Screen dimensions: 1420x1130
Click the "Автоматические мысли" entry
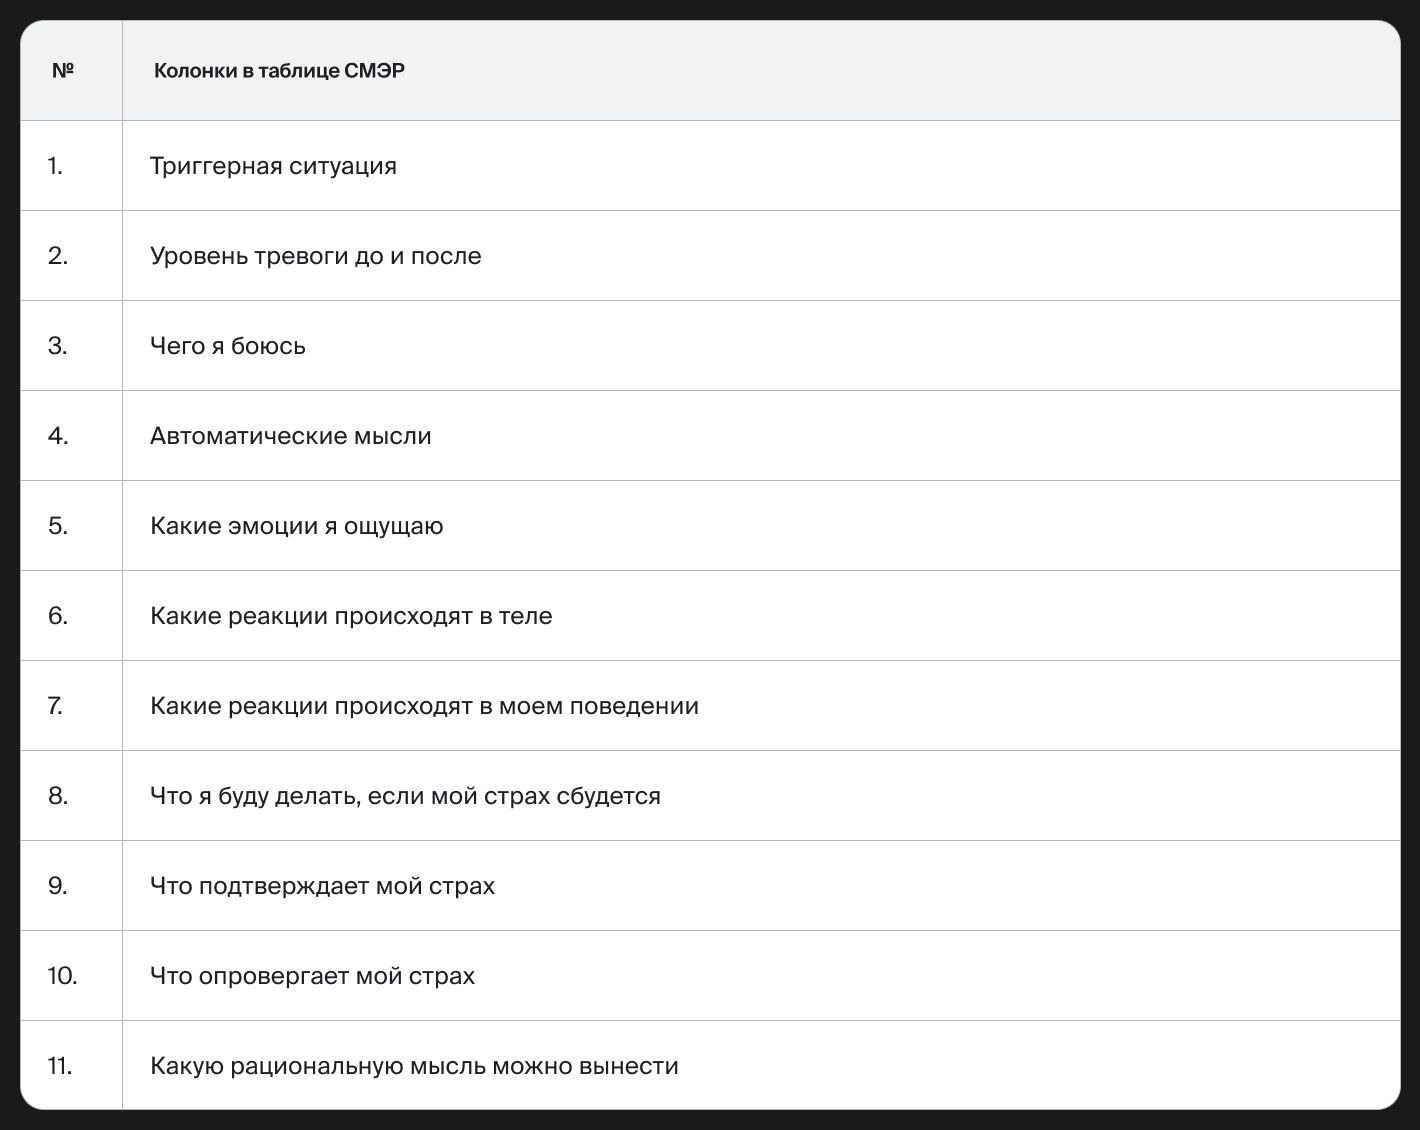(x=290, y=436)
